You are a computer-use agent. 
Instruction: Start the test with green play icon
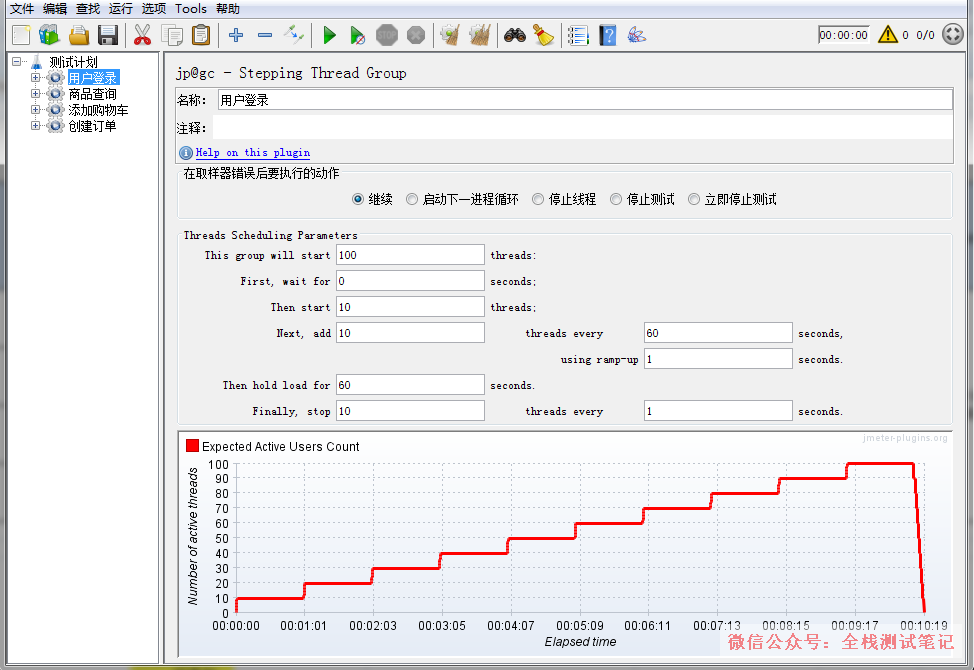tap(330, 35)
